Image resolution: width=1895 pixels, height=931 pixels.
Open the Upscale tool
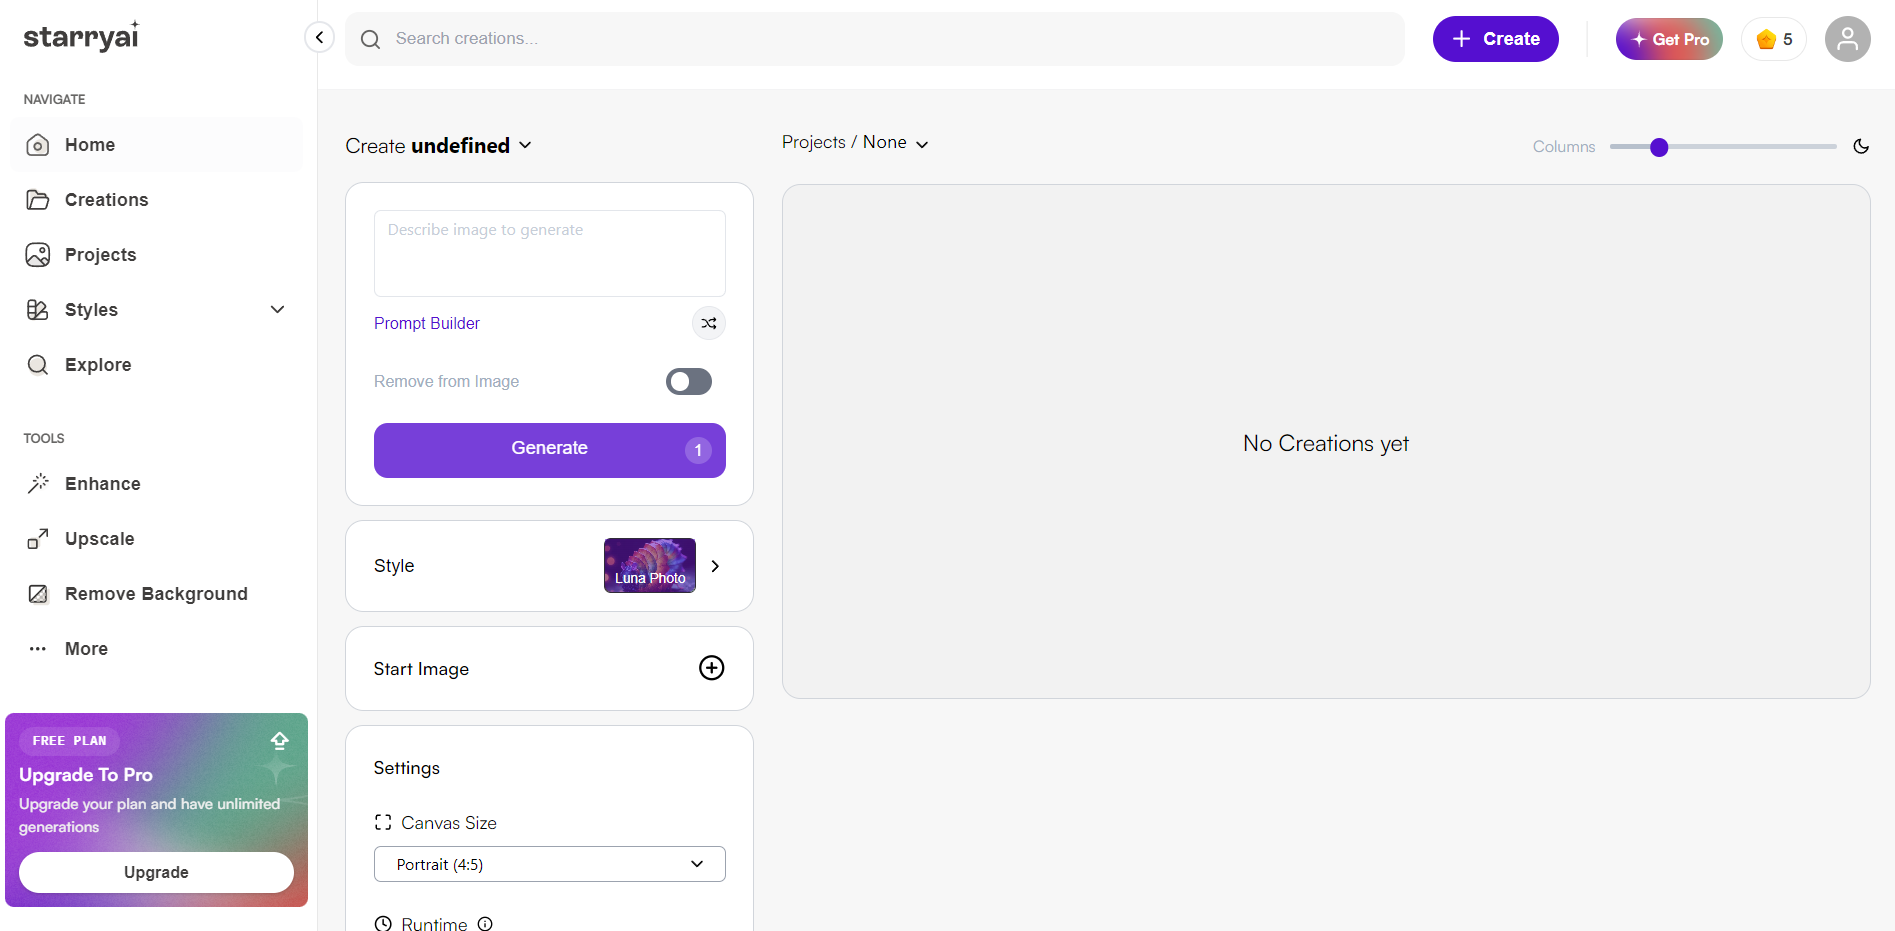pyautogui.click(x=99, y=539)
